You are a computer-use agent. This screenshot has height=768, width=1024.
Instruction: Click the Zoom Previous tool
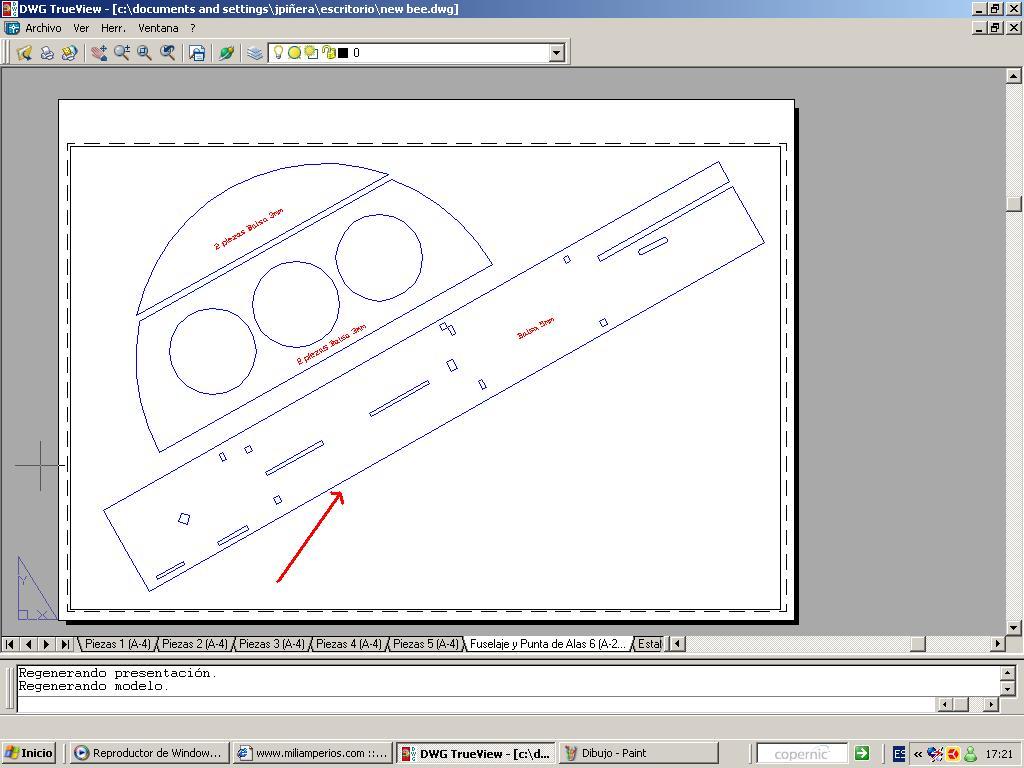(168, 53)
